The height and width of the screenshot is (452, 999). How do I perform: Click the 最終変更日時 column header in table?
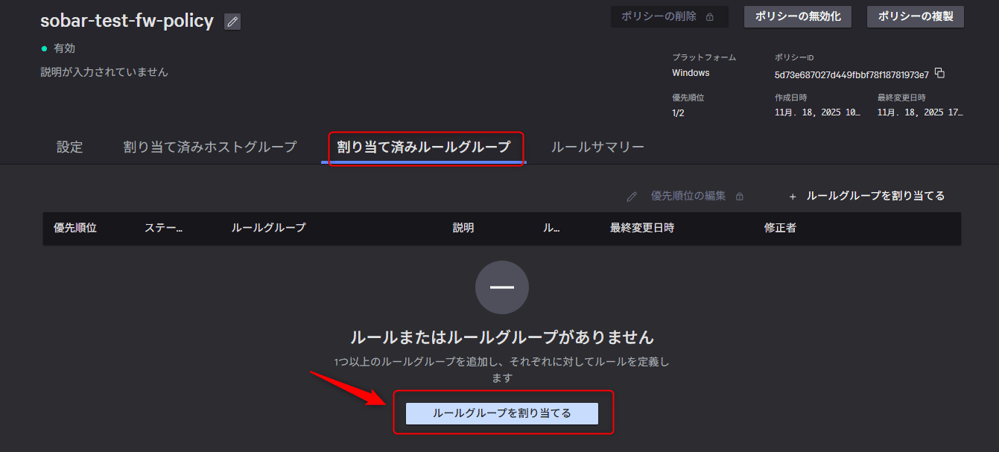pyautogui.click(x=642, y=228)
